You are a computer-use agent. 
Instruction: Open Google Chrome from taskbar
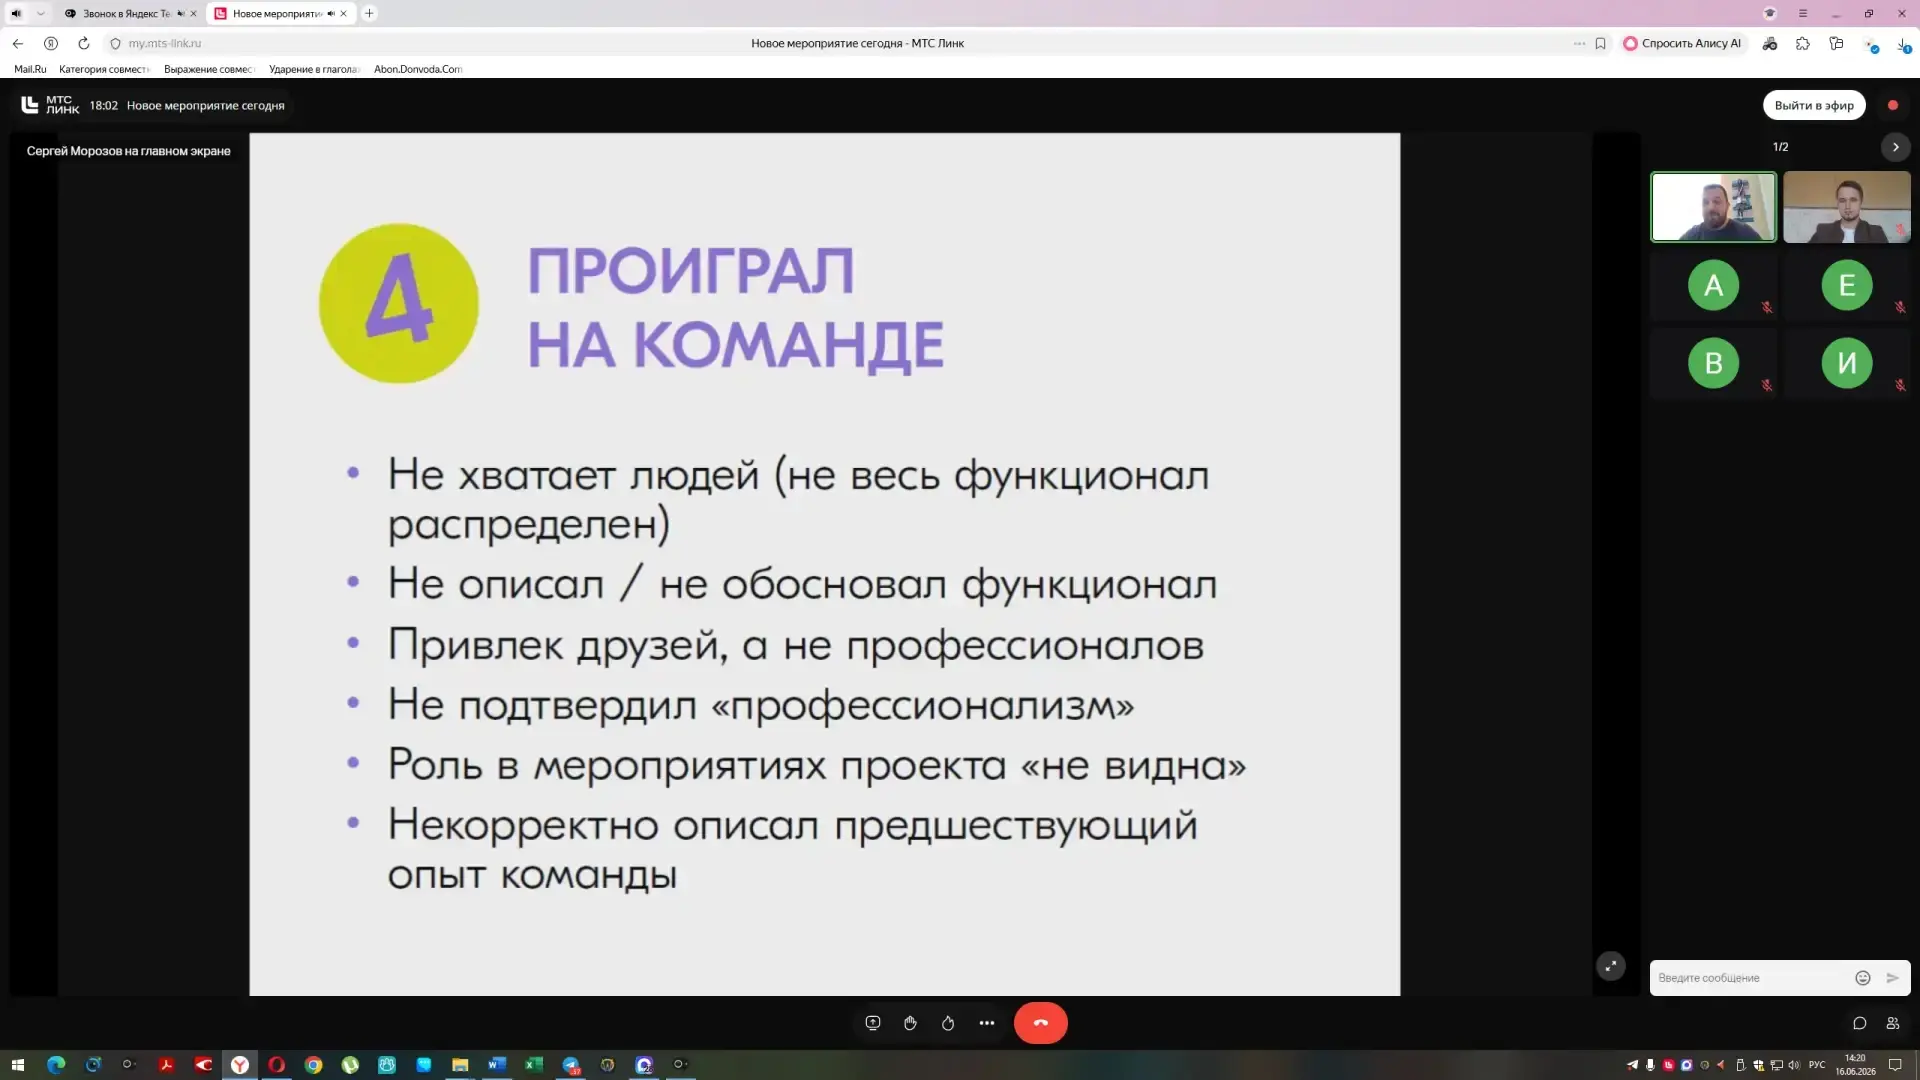(313, 1065)
